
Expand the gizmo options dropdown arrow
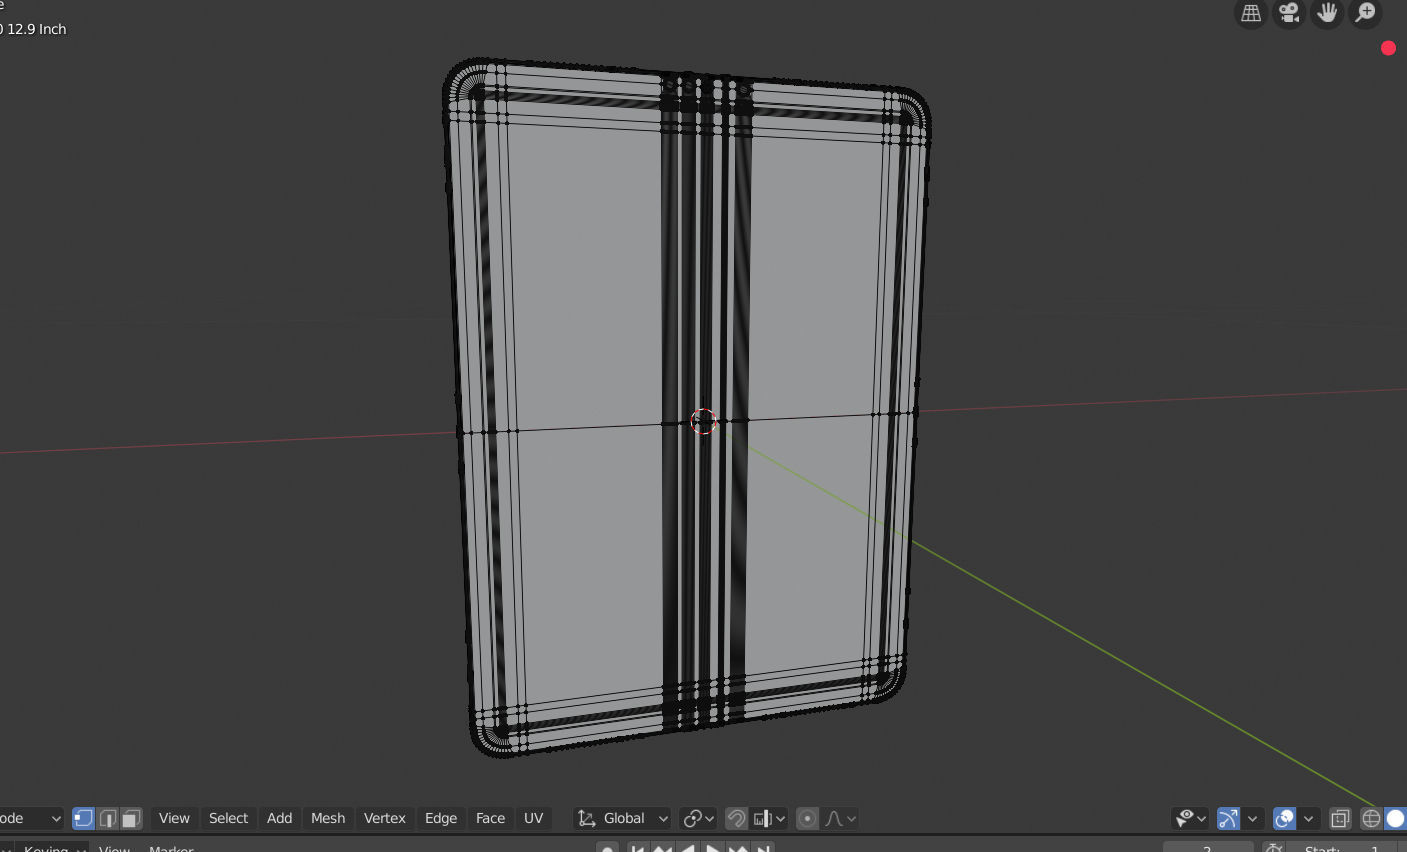1252,818
